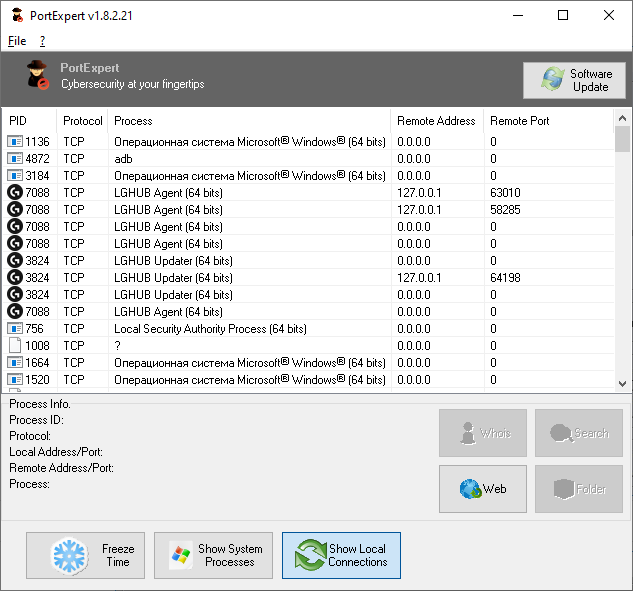Open the ? help menu

pos(42,41)
